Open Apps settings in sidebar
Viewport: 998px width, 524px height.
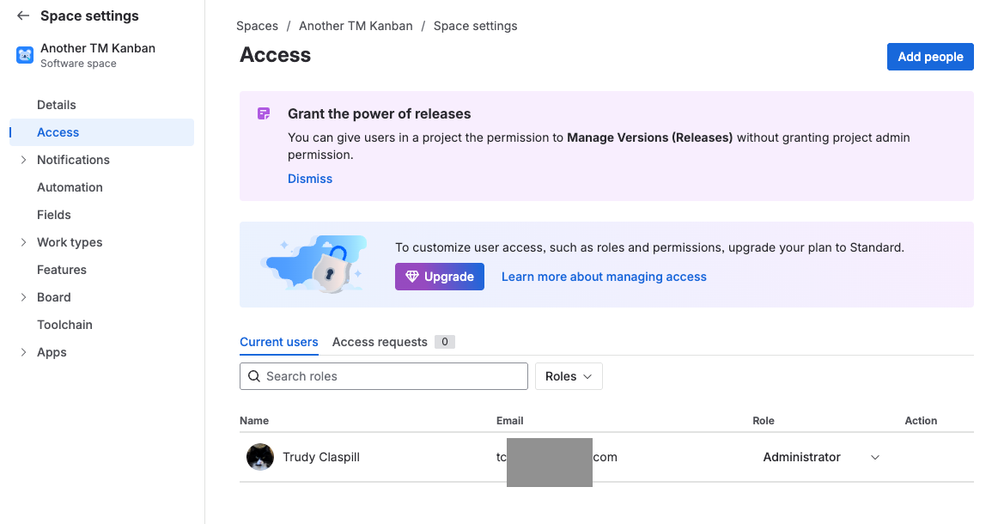point(52,353)
